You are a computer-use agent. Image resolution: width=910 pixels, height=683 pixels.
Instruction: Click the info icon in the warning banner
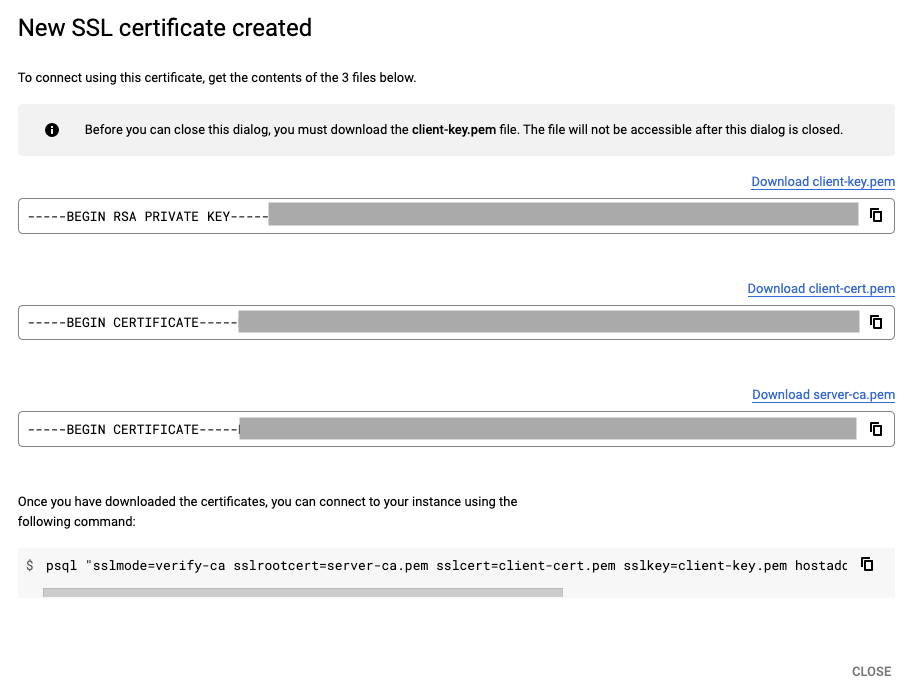pos(51,129)
